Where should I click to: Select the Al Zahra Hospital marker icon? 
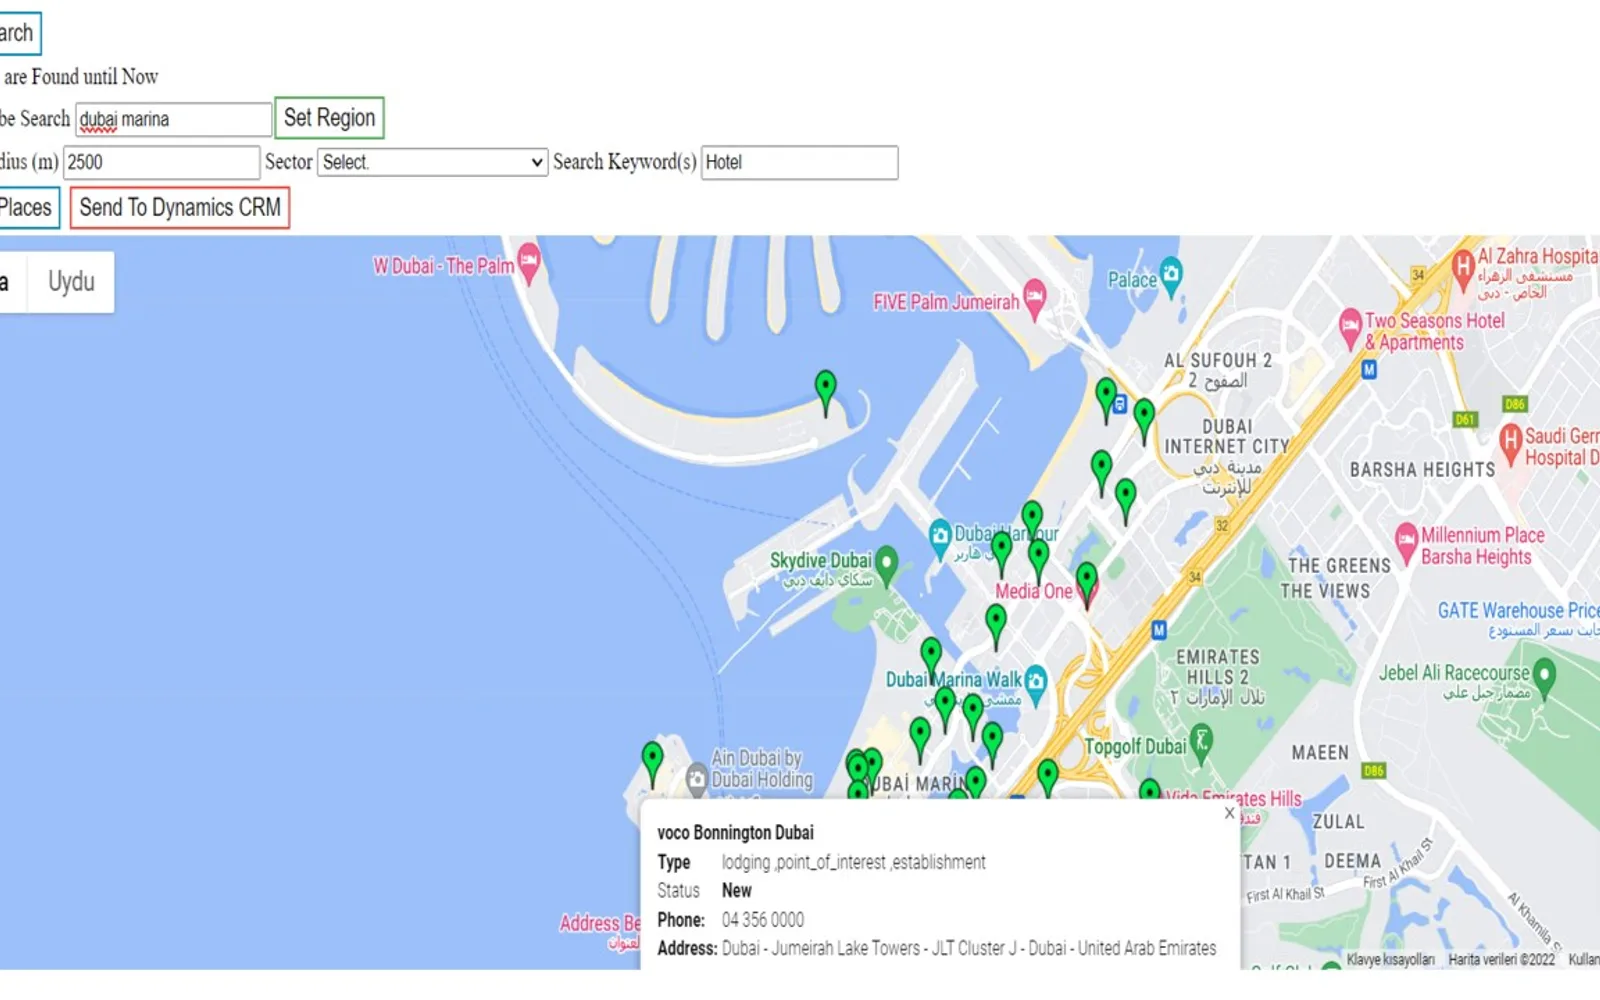(1464, 267)
